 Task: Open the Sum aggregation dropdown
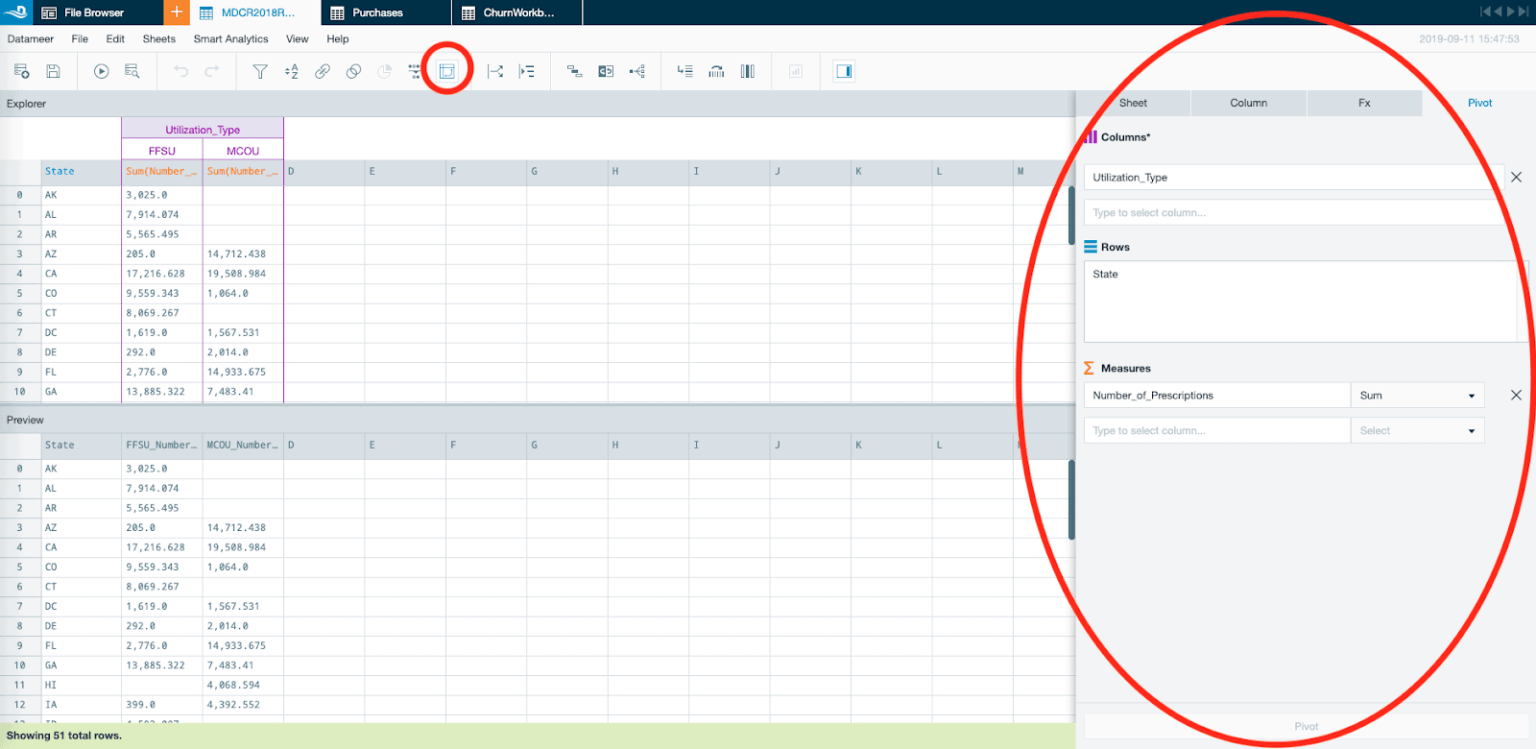click(1416, 395)
